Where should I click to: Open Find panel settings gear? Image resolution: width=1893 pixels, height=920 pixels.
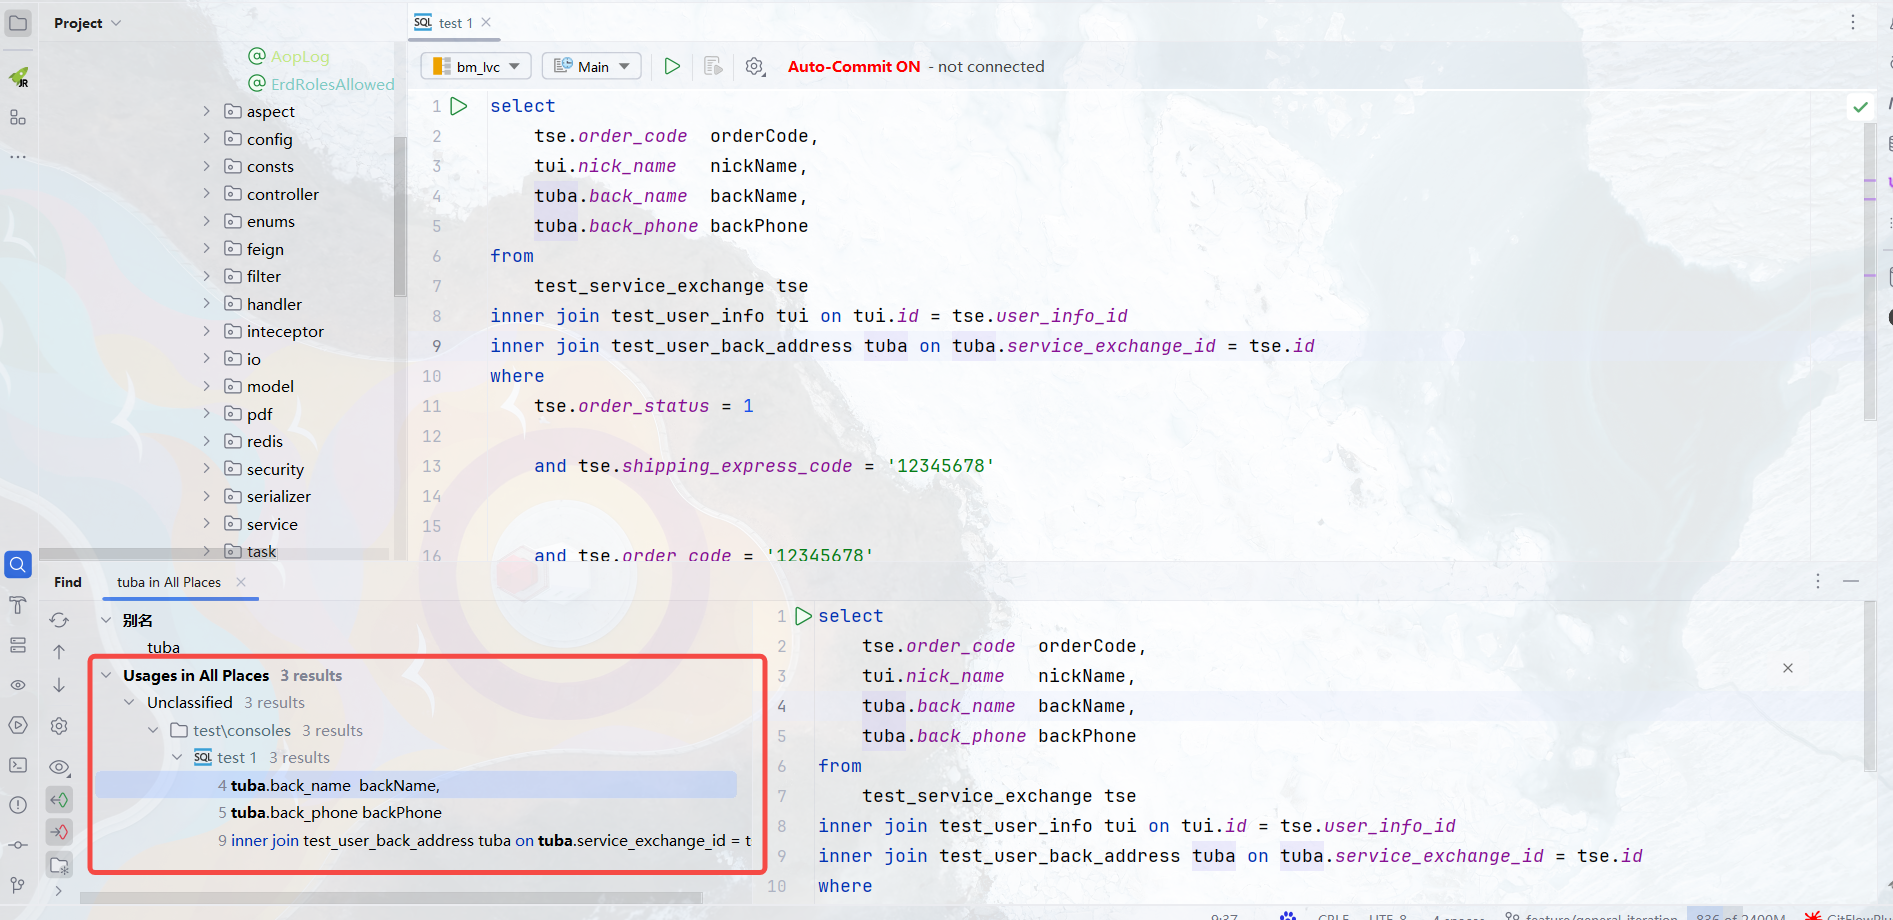pyautogui.click(x=59, y=726)
